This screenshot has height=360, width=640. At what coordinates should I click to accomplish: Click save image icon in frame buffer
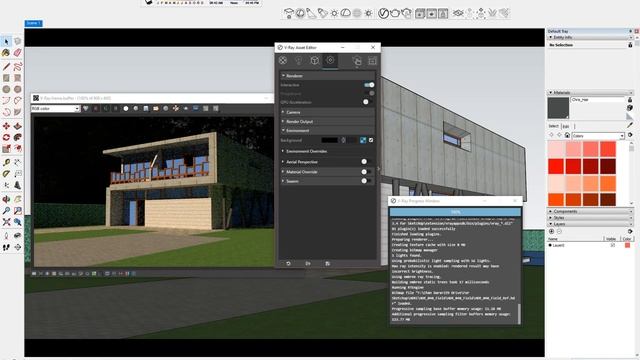tap(146, 109)
